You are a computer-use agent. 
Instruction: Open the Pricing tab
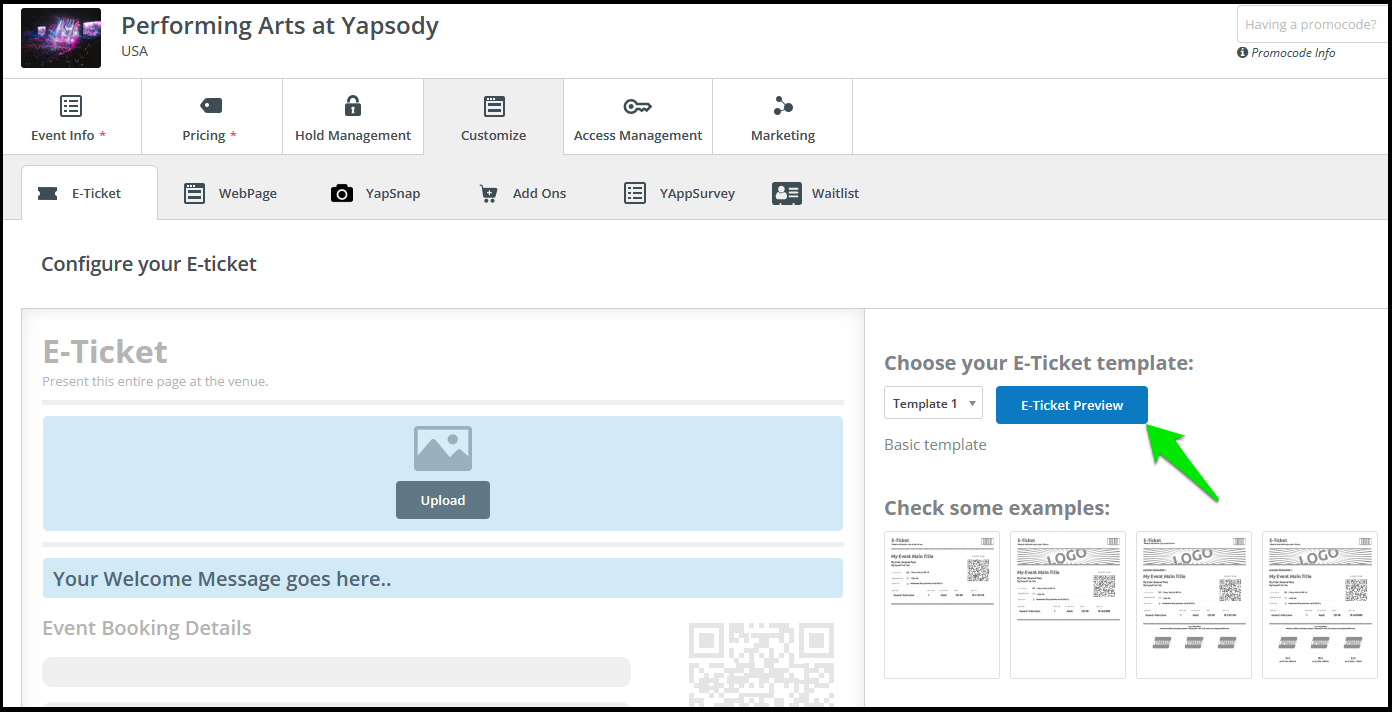click(x=212, y=117)
